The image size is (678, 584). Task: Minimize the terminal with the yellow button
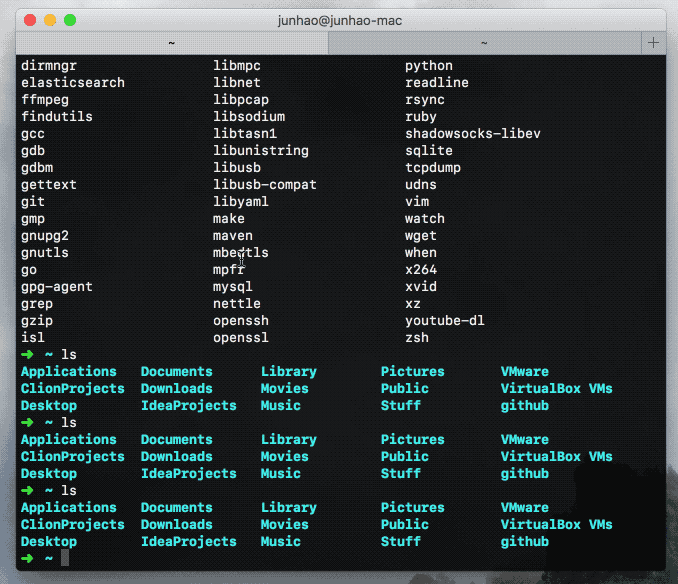point(49,20)
